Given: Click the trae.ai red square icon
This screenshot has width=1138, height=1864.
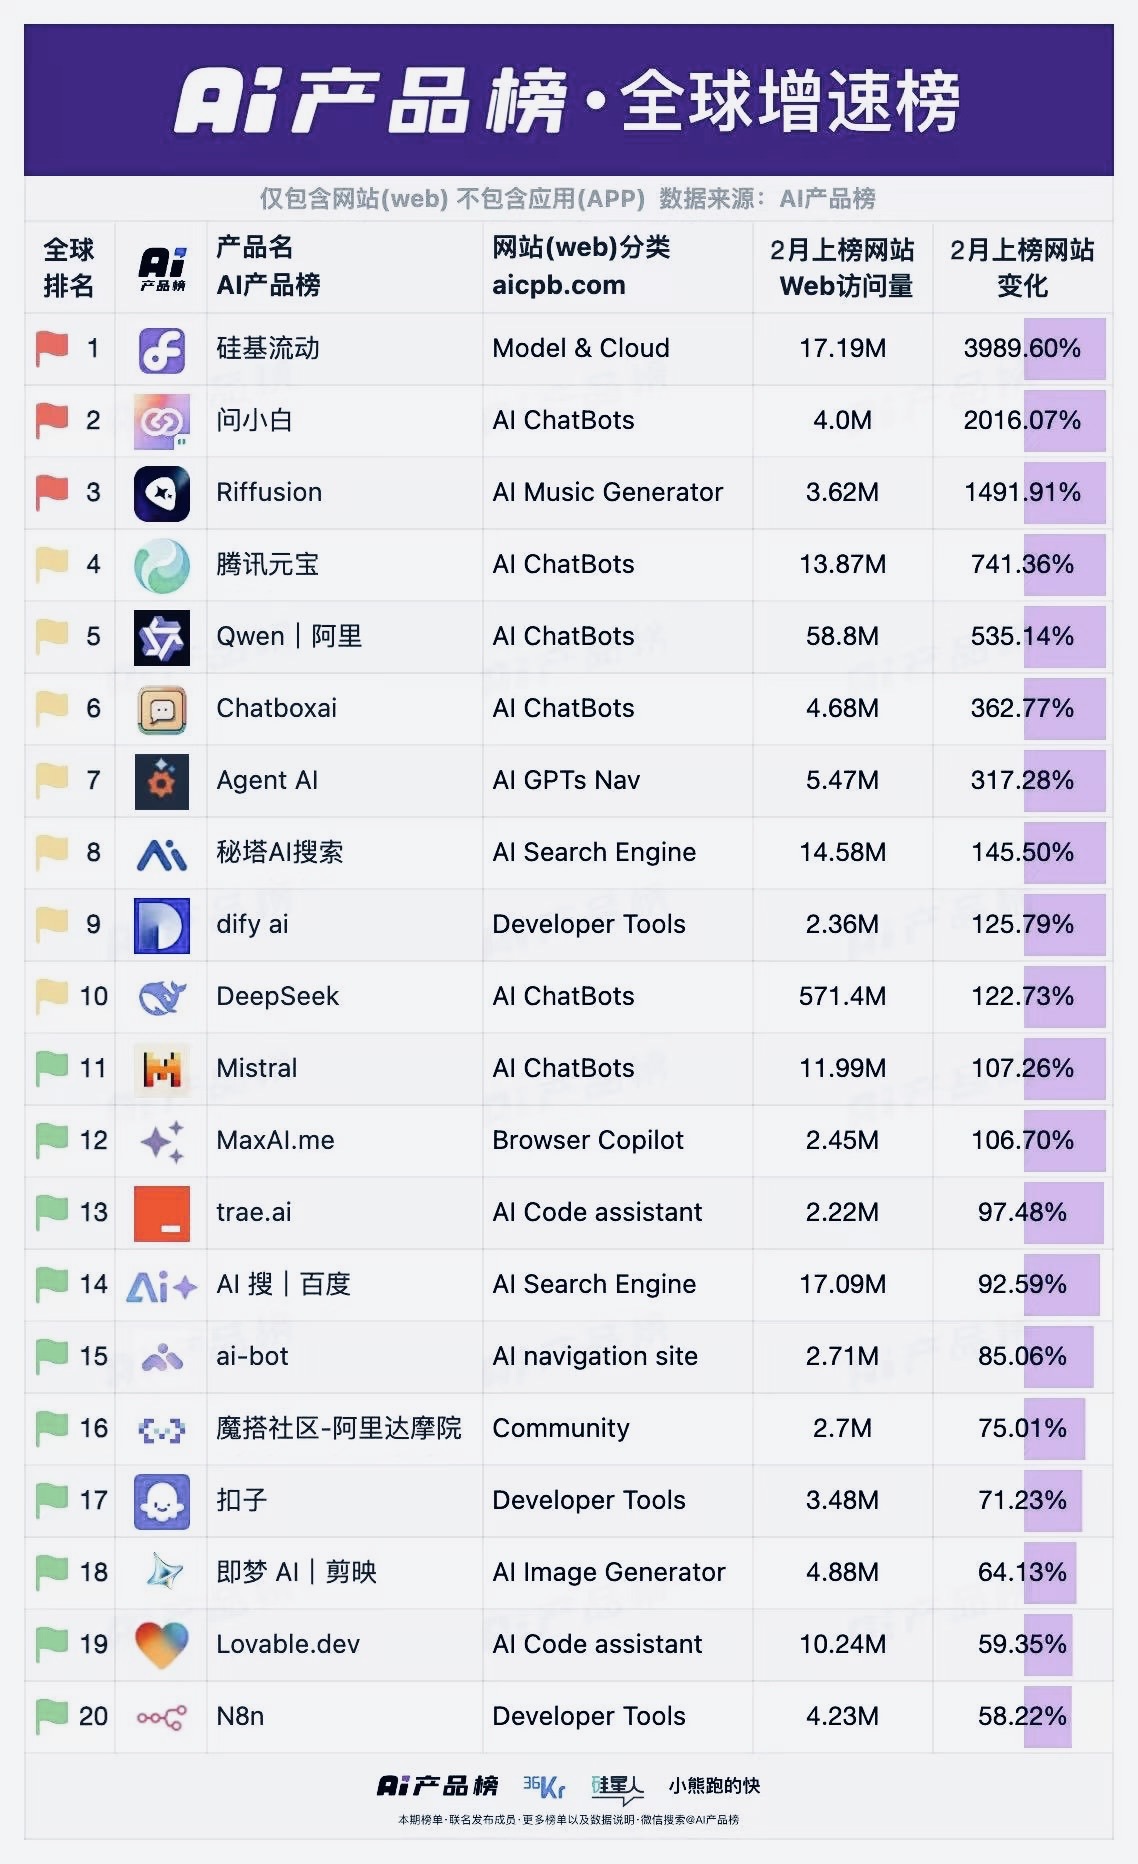Looking at the screenshot, I should pos(161,1213).
